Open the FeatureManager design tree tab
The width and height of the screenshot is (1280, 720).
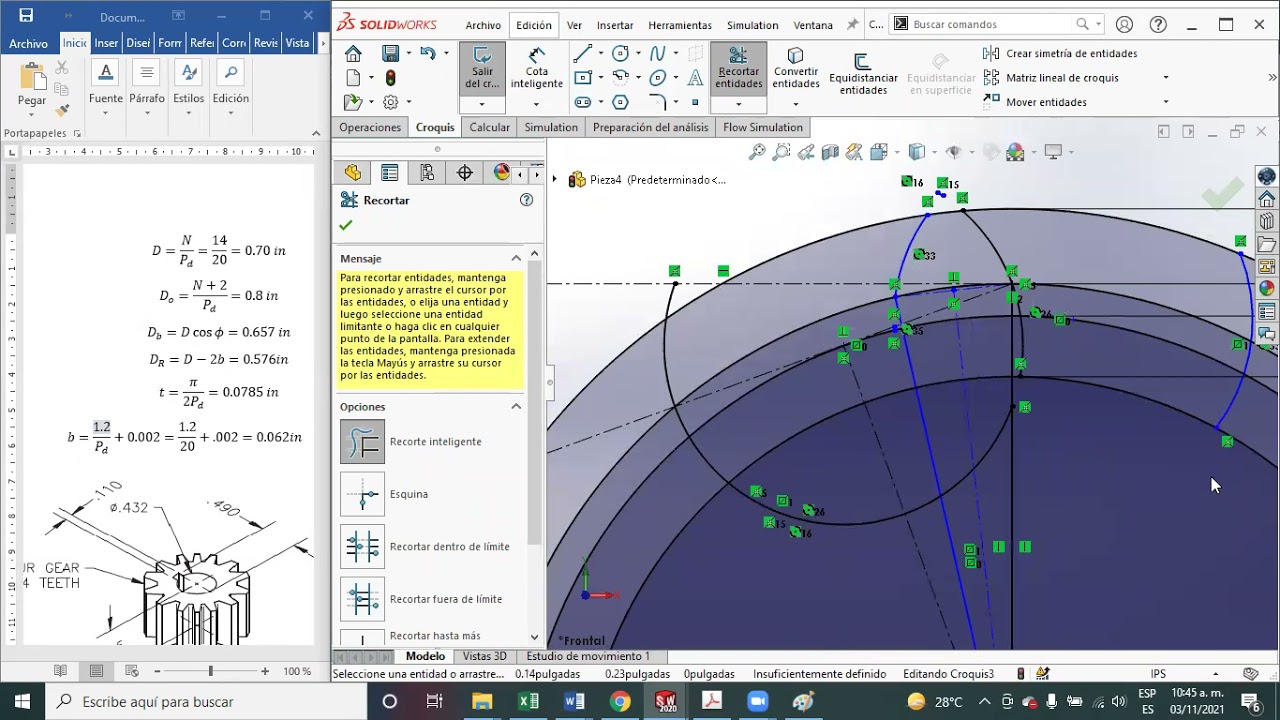click(x=352, y=173)
